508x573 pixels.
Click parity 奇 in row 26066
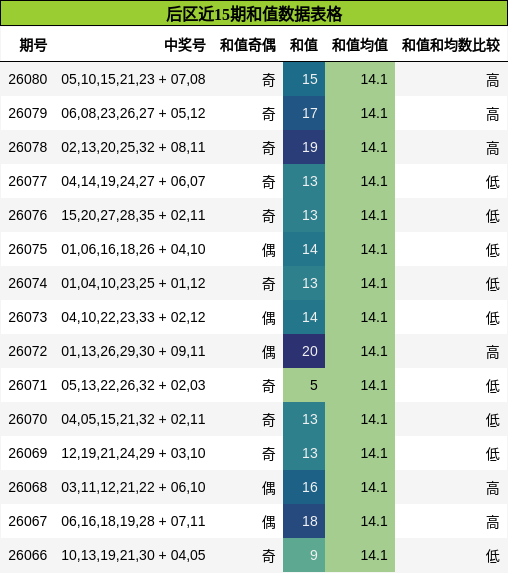tap(269, 556)
